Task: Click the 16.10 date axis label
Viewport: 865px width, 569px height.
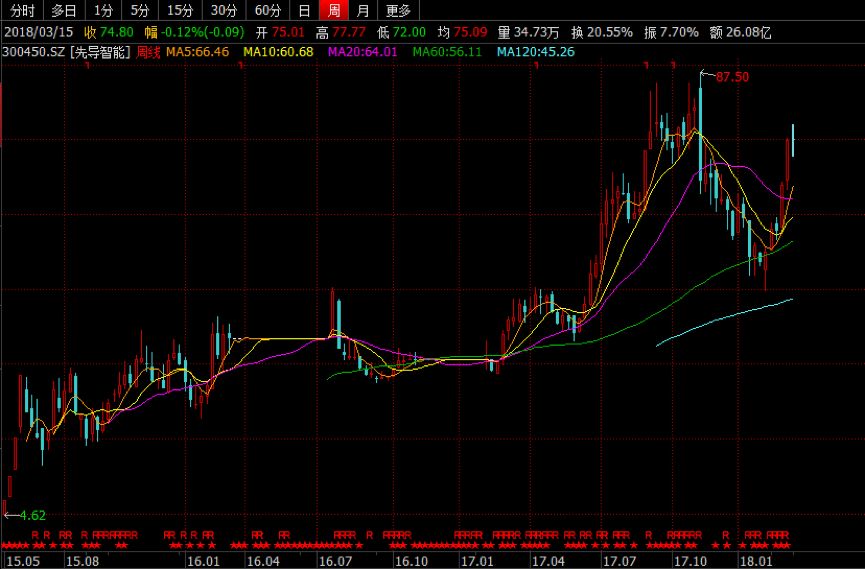Action: pos(412,561)
